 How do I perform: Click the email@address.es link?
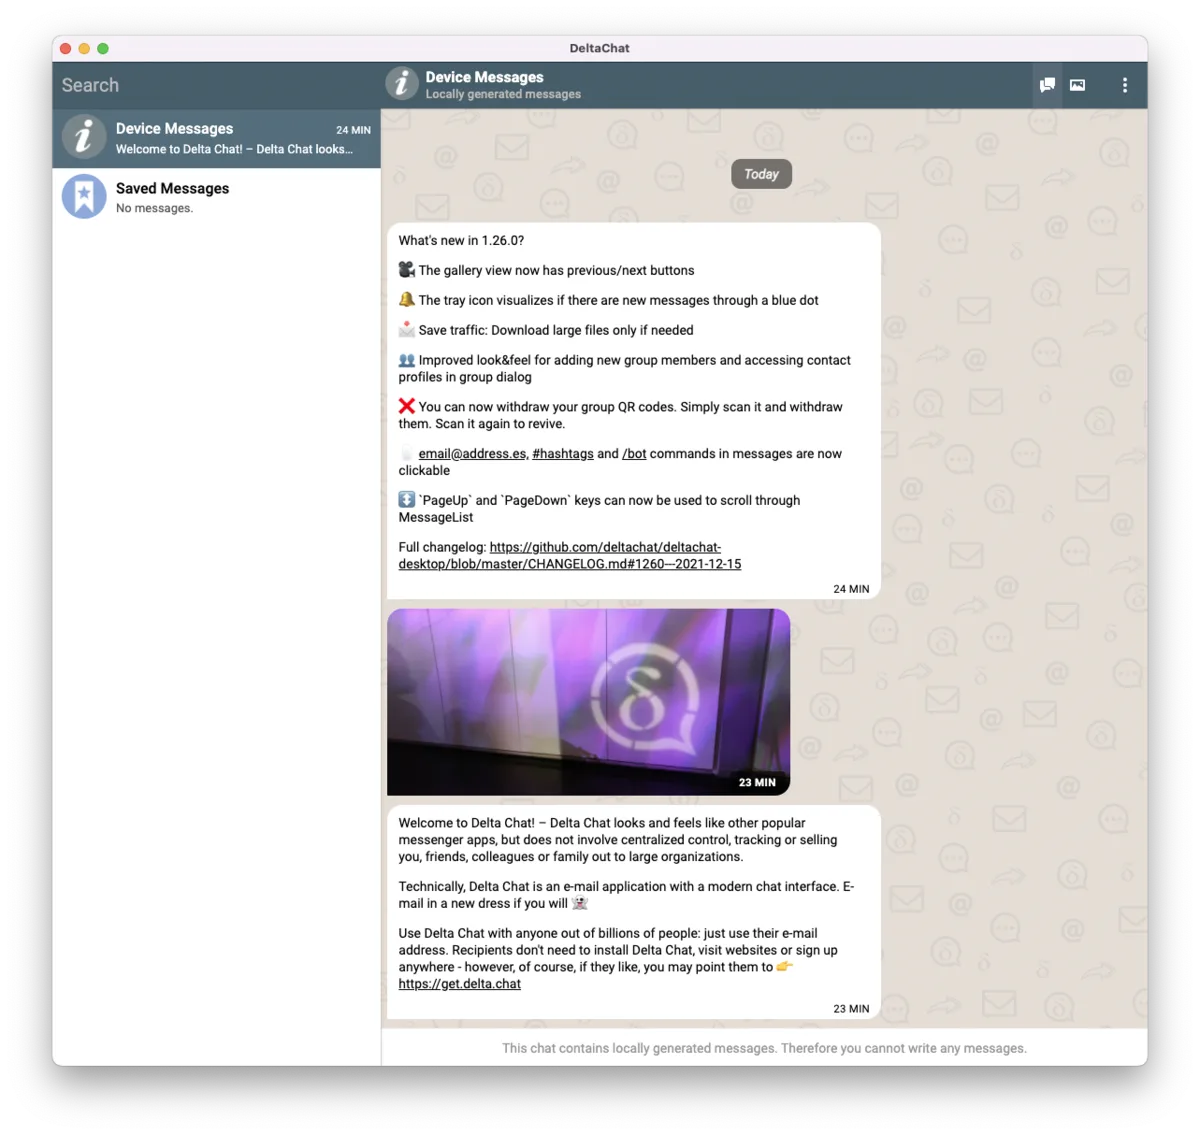click(x=472, y=454)
